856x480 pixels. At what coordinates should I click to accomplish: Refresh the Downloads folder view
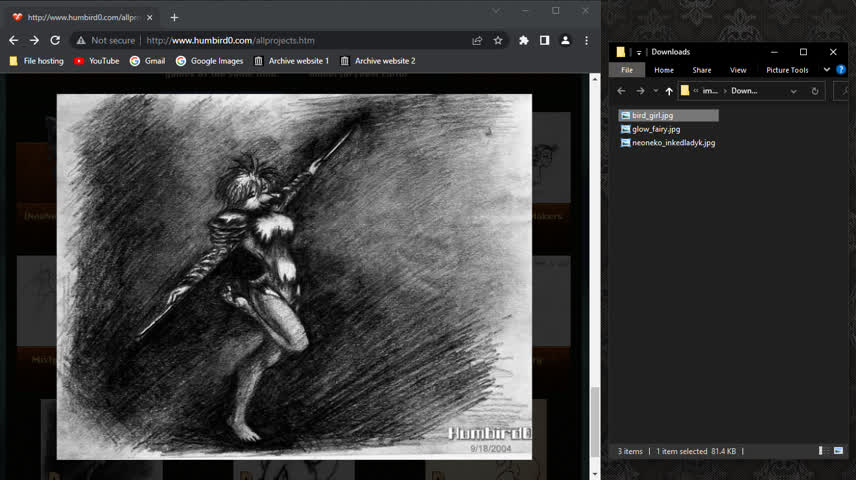pyautogui.click(x=815, y=91)
